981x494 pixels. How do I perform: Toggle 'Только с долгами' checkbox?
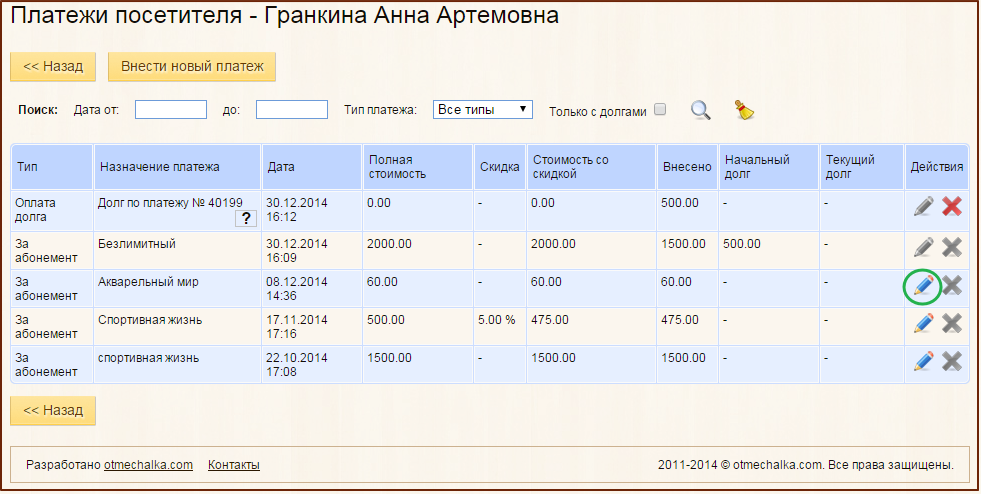point(660,109)
